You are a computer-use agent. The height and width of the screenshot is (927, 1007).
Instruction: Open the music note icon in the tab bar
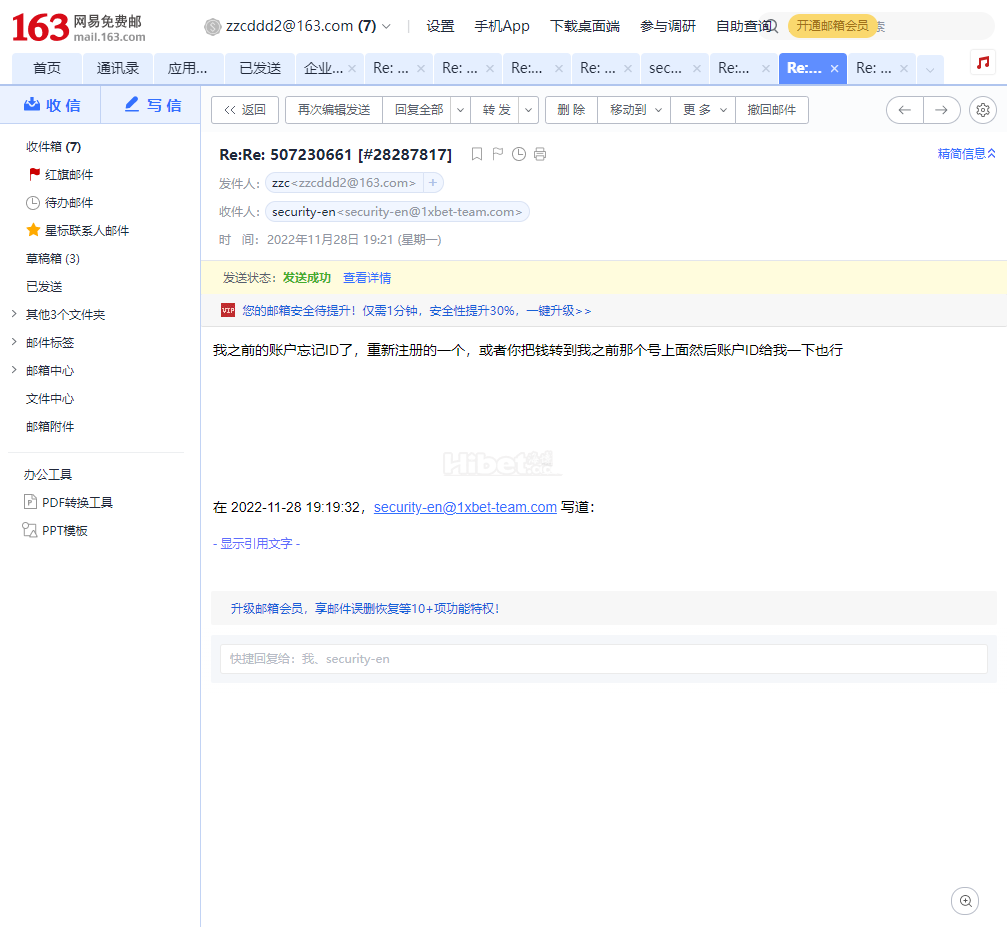(982, 62)
